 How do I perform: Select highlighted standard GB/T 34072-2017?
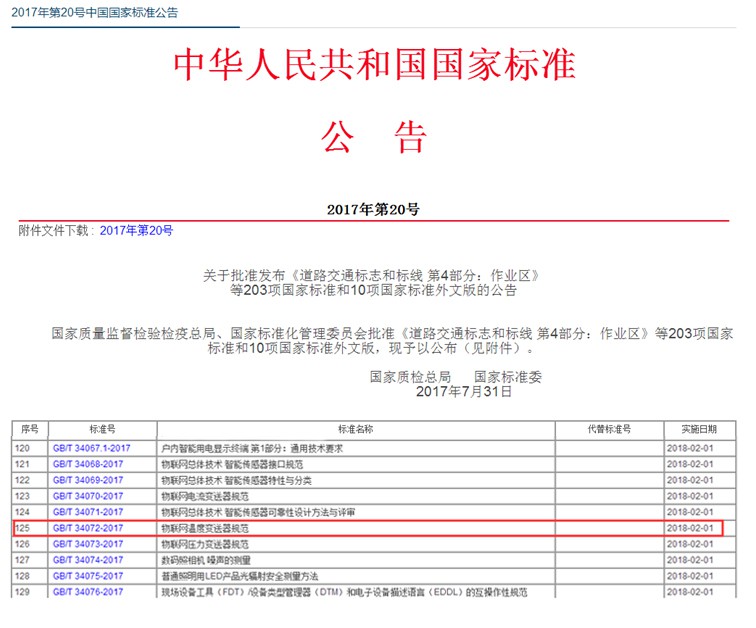click(88, 528)
